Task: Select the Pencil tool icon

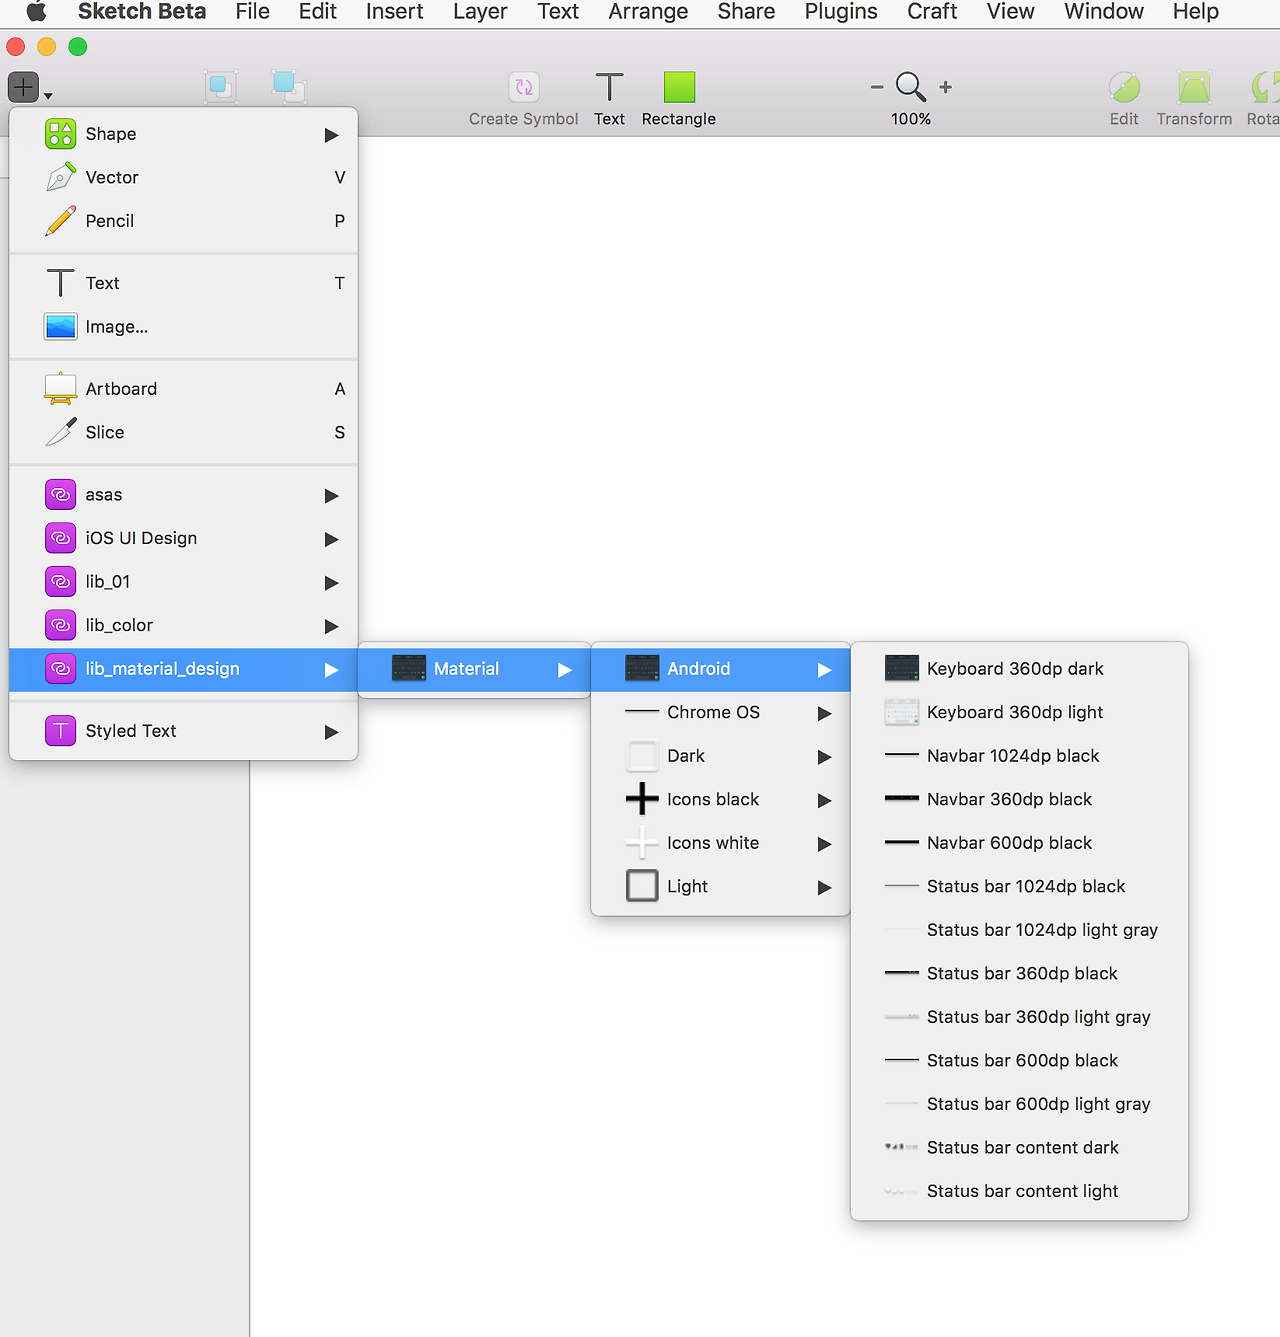Action: click(61, 221)
